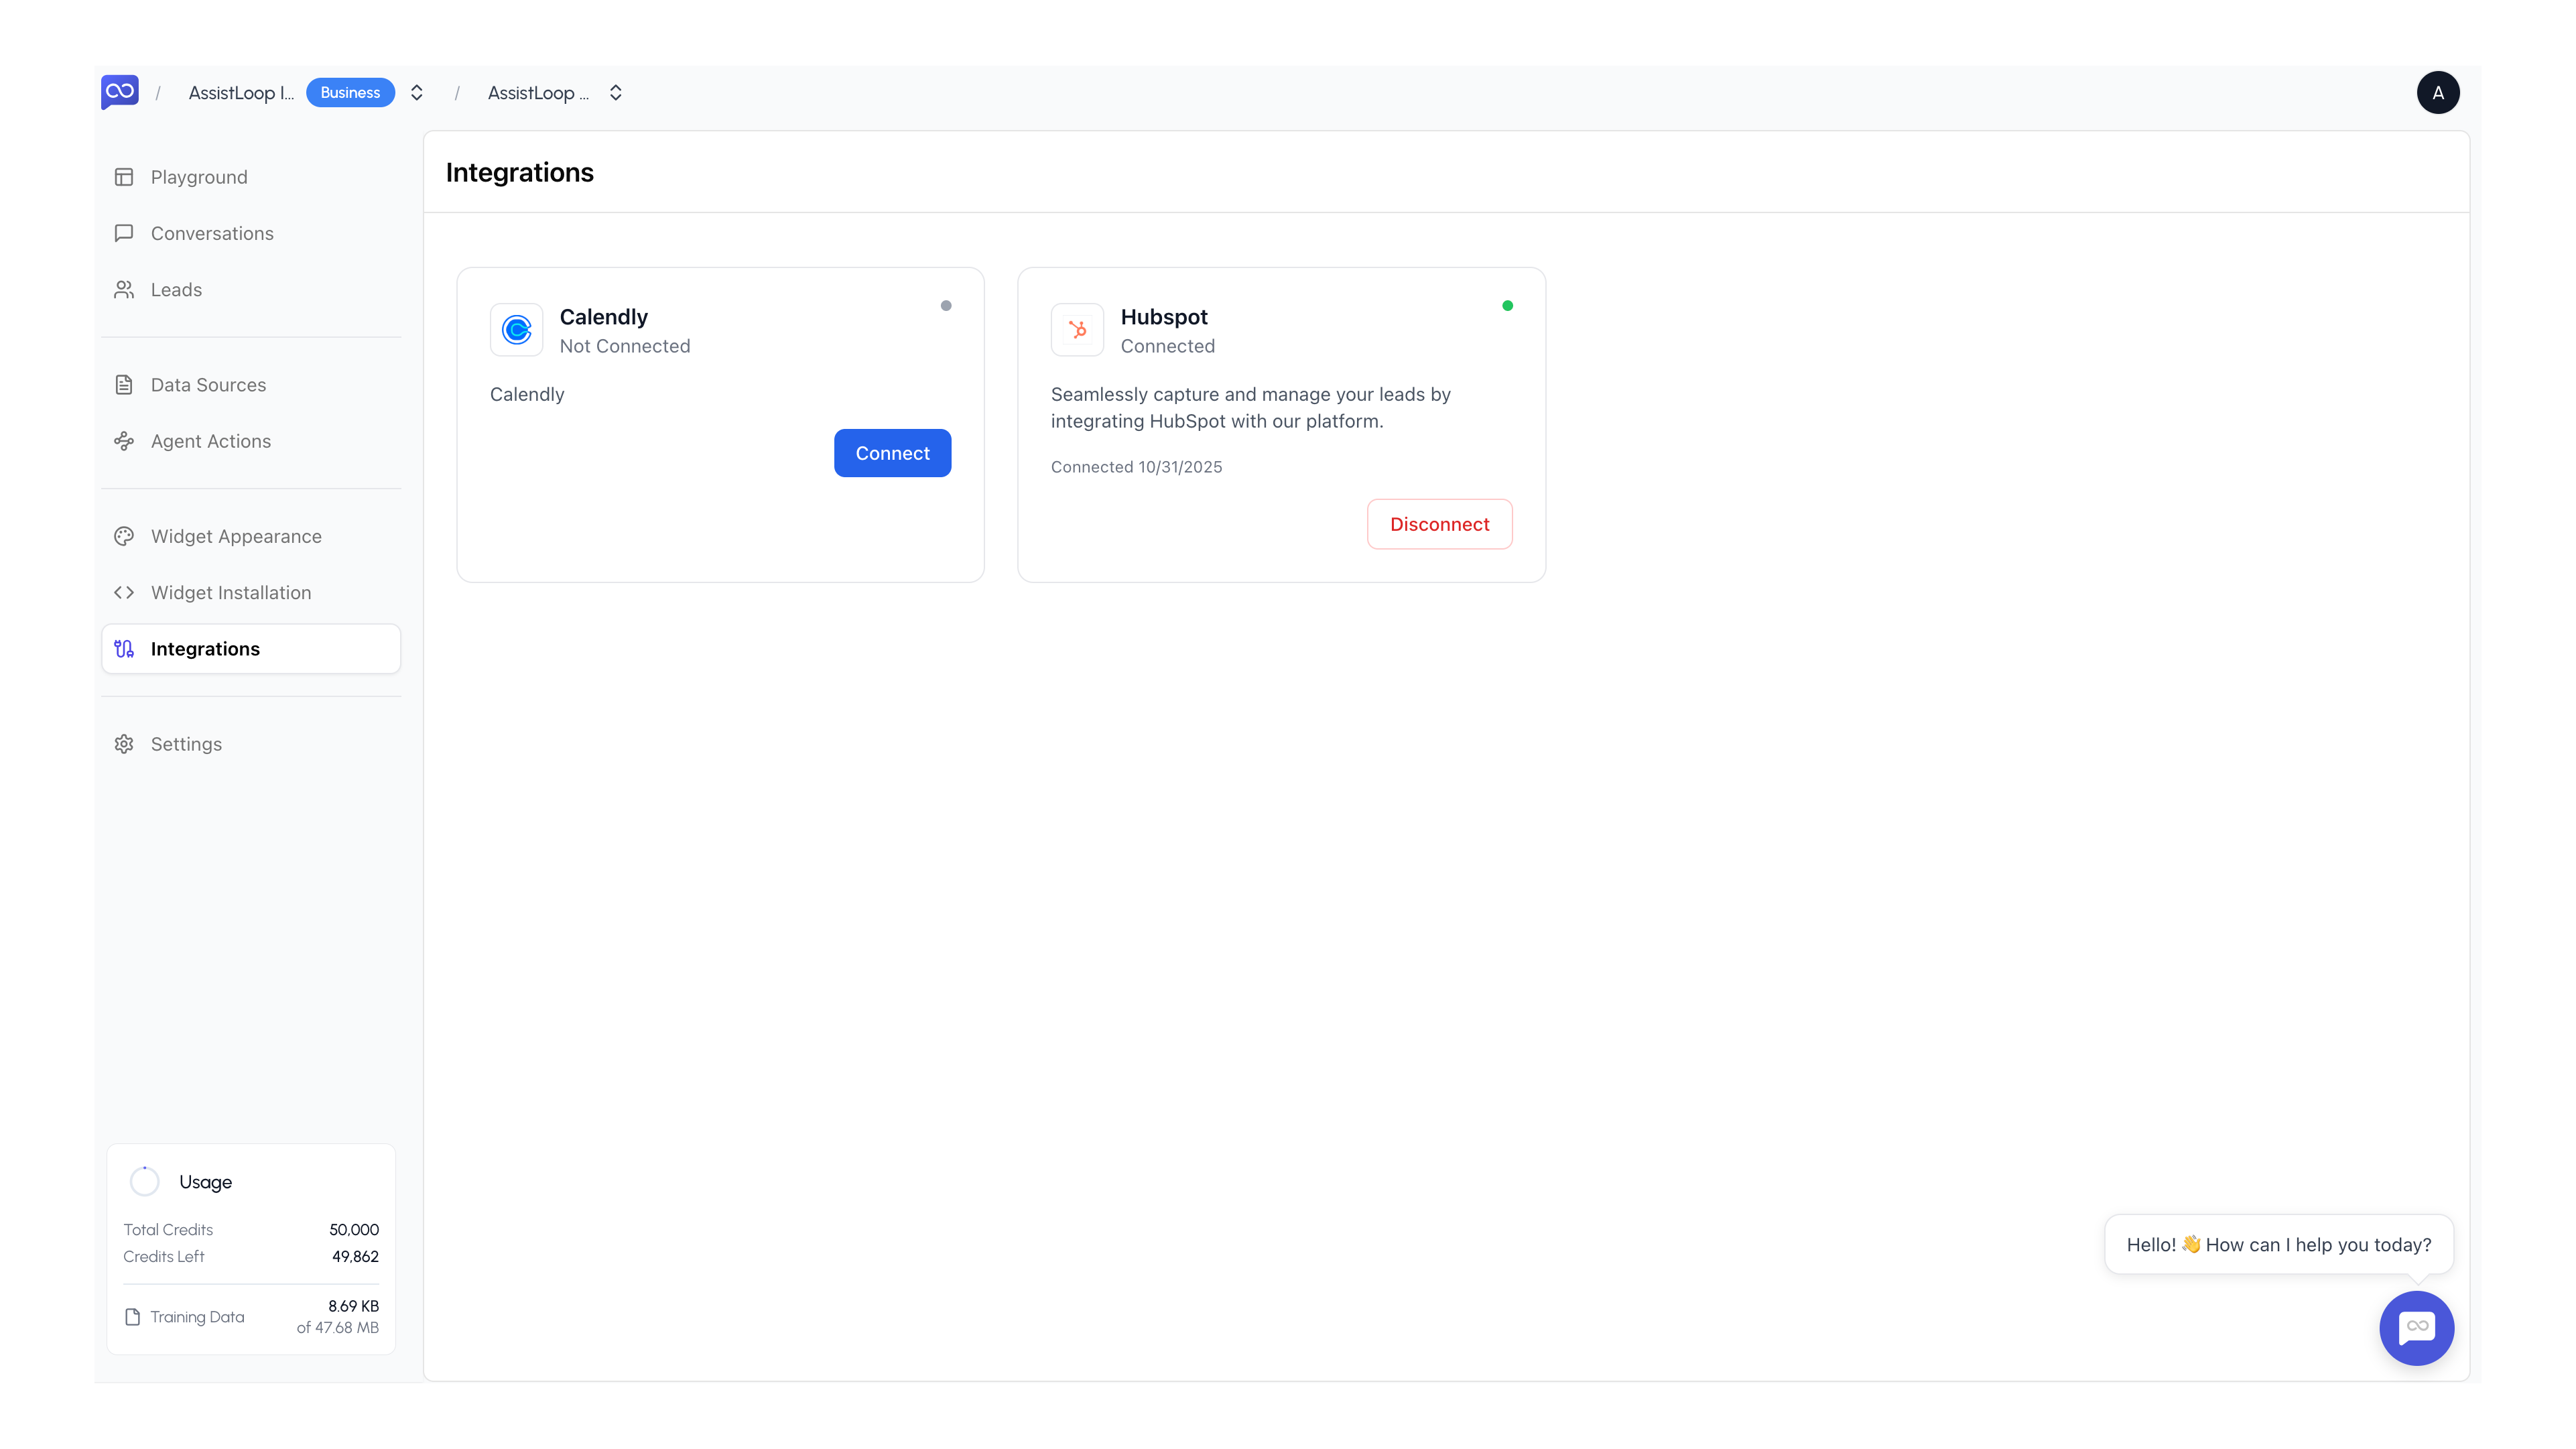2576x1449 pixels.
Task: Click the Leads people icon
Action: pyautogui.click(x=124, y=289)
